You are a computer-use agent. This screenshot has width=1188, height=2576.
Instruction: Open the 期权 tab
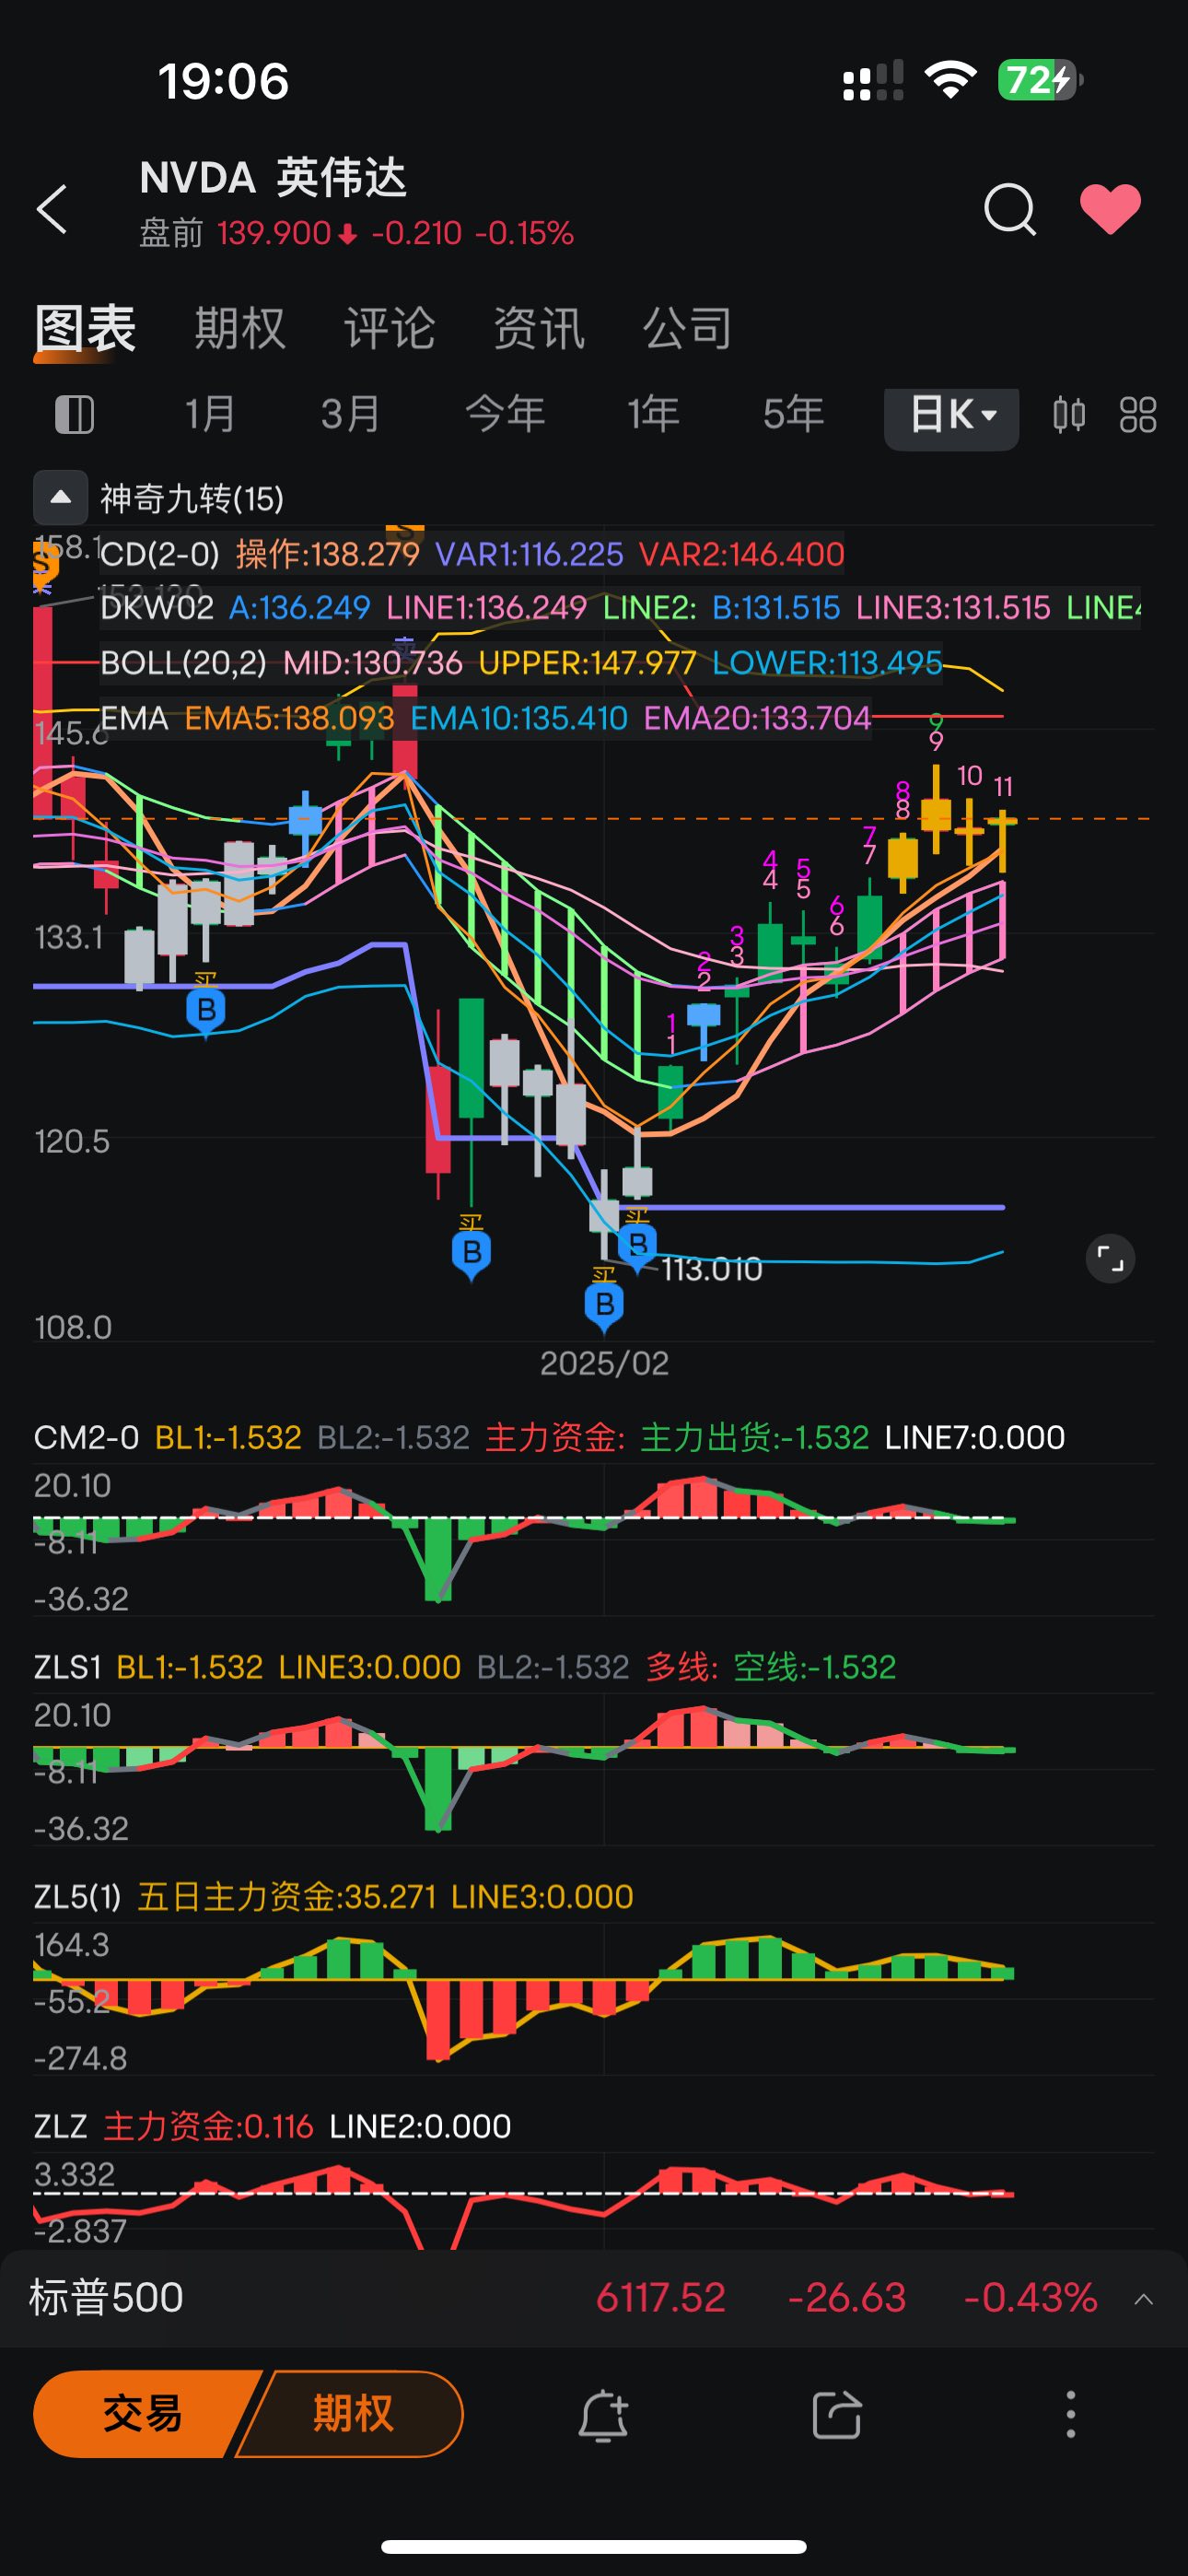[240, 328]
